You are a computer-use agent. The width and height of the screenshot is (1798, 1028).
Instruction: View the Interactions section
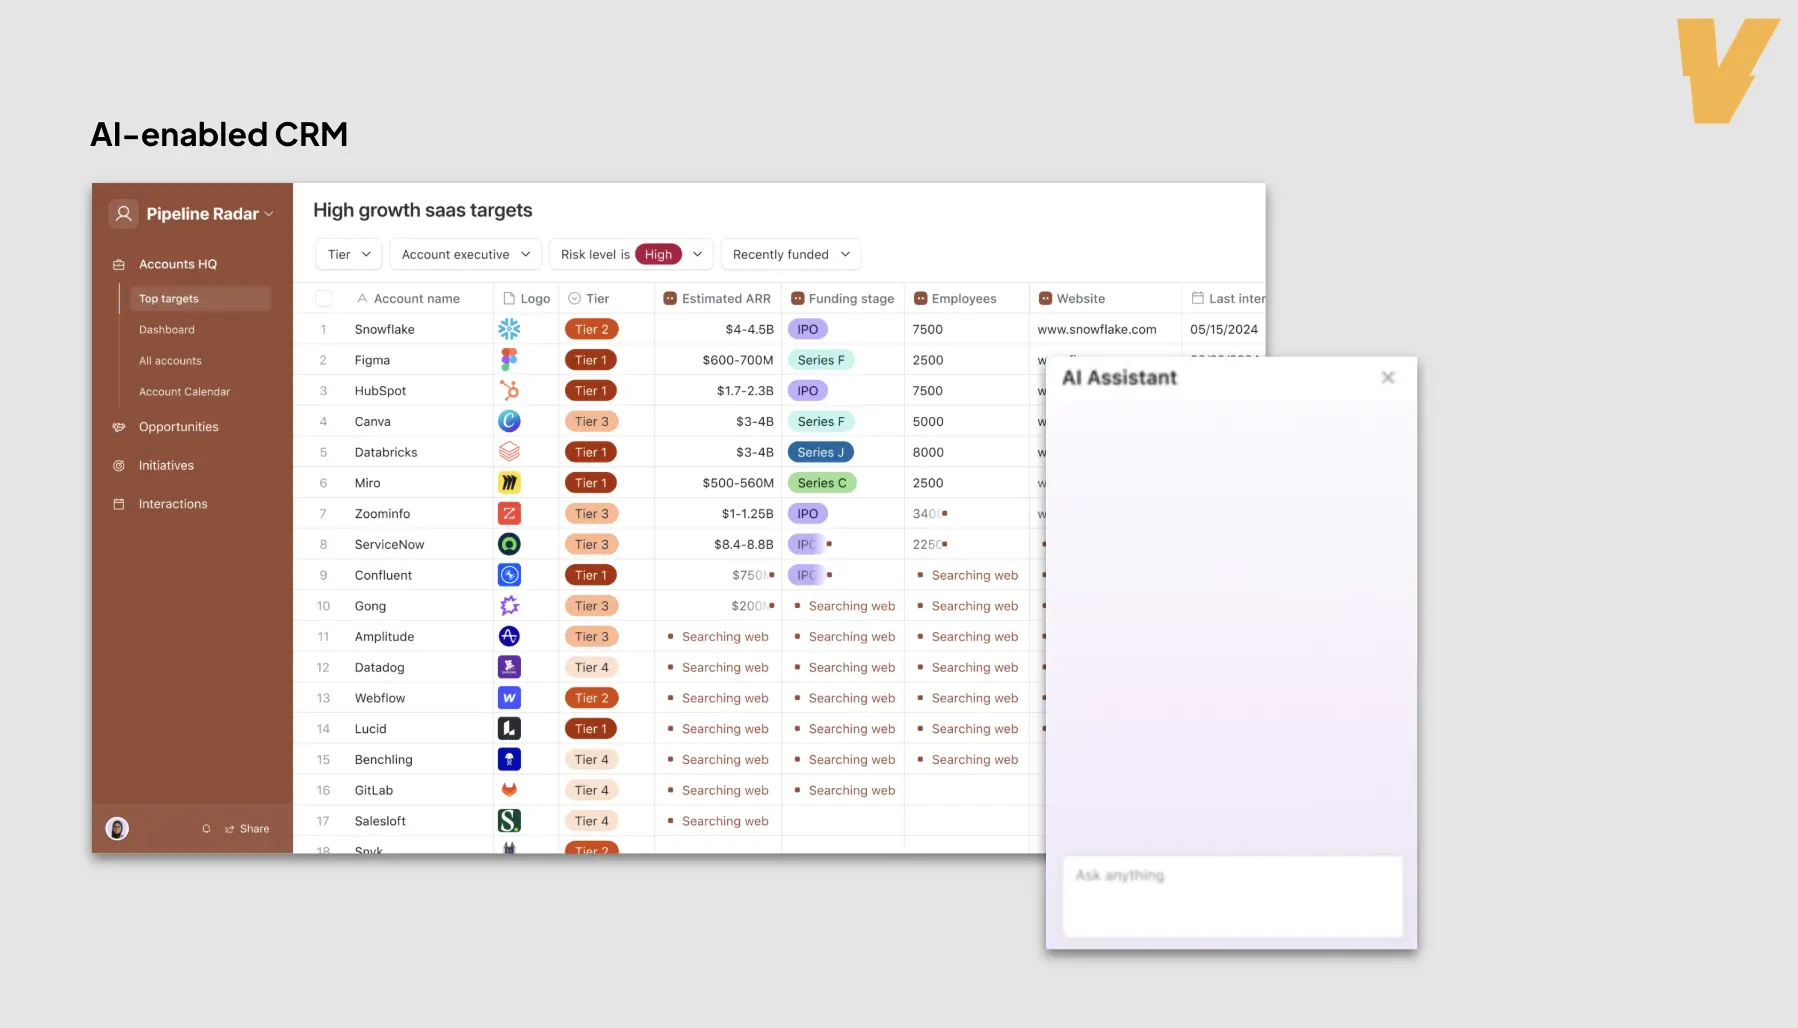pyautogui.click(x=171, y=503)
